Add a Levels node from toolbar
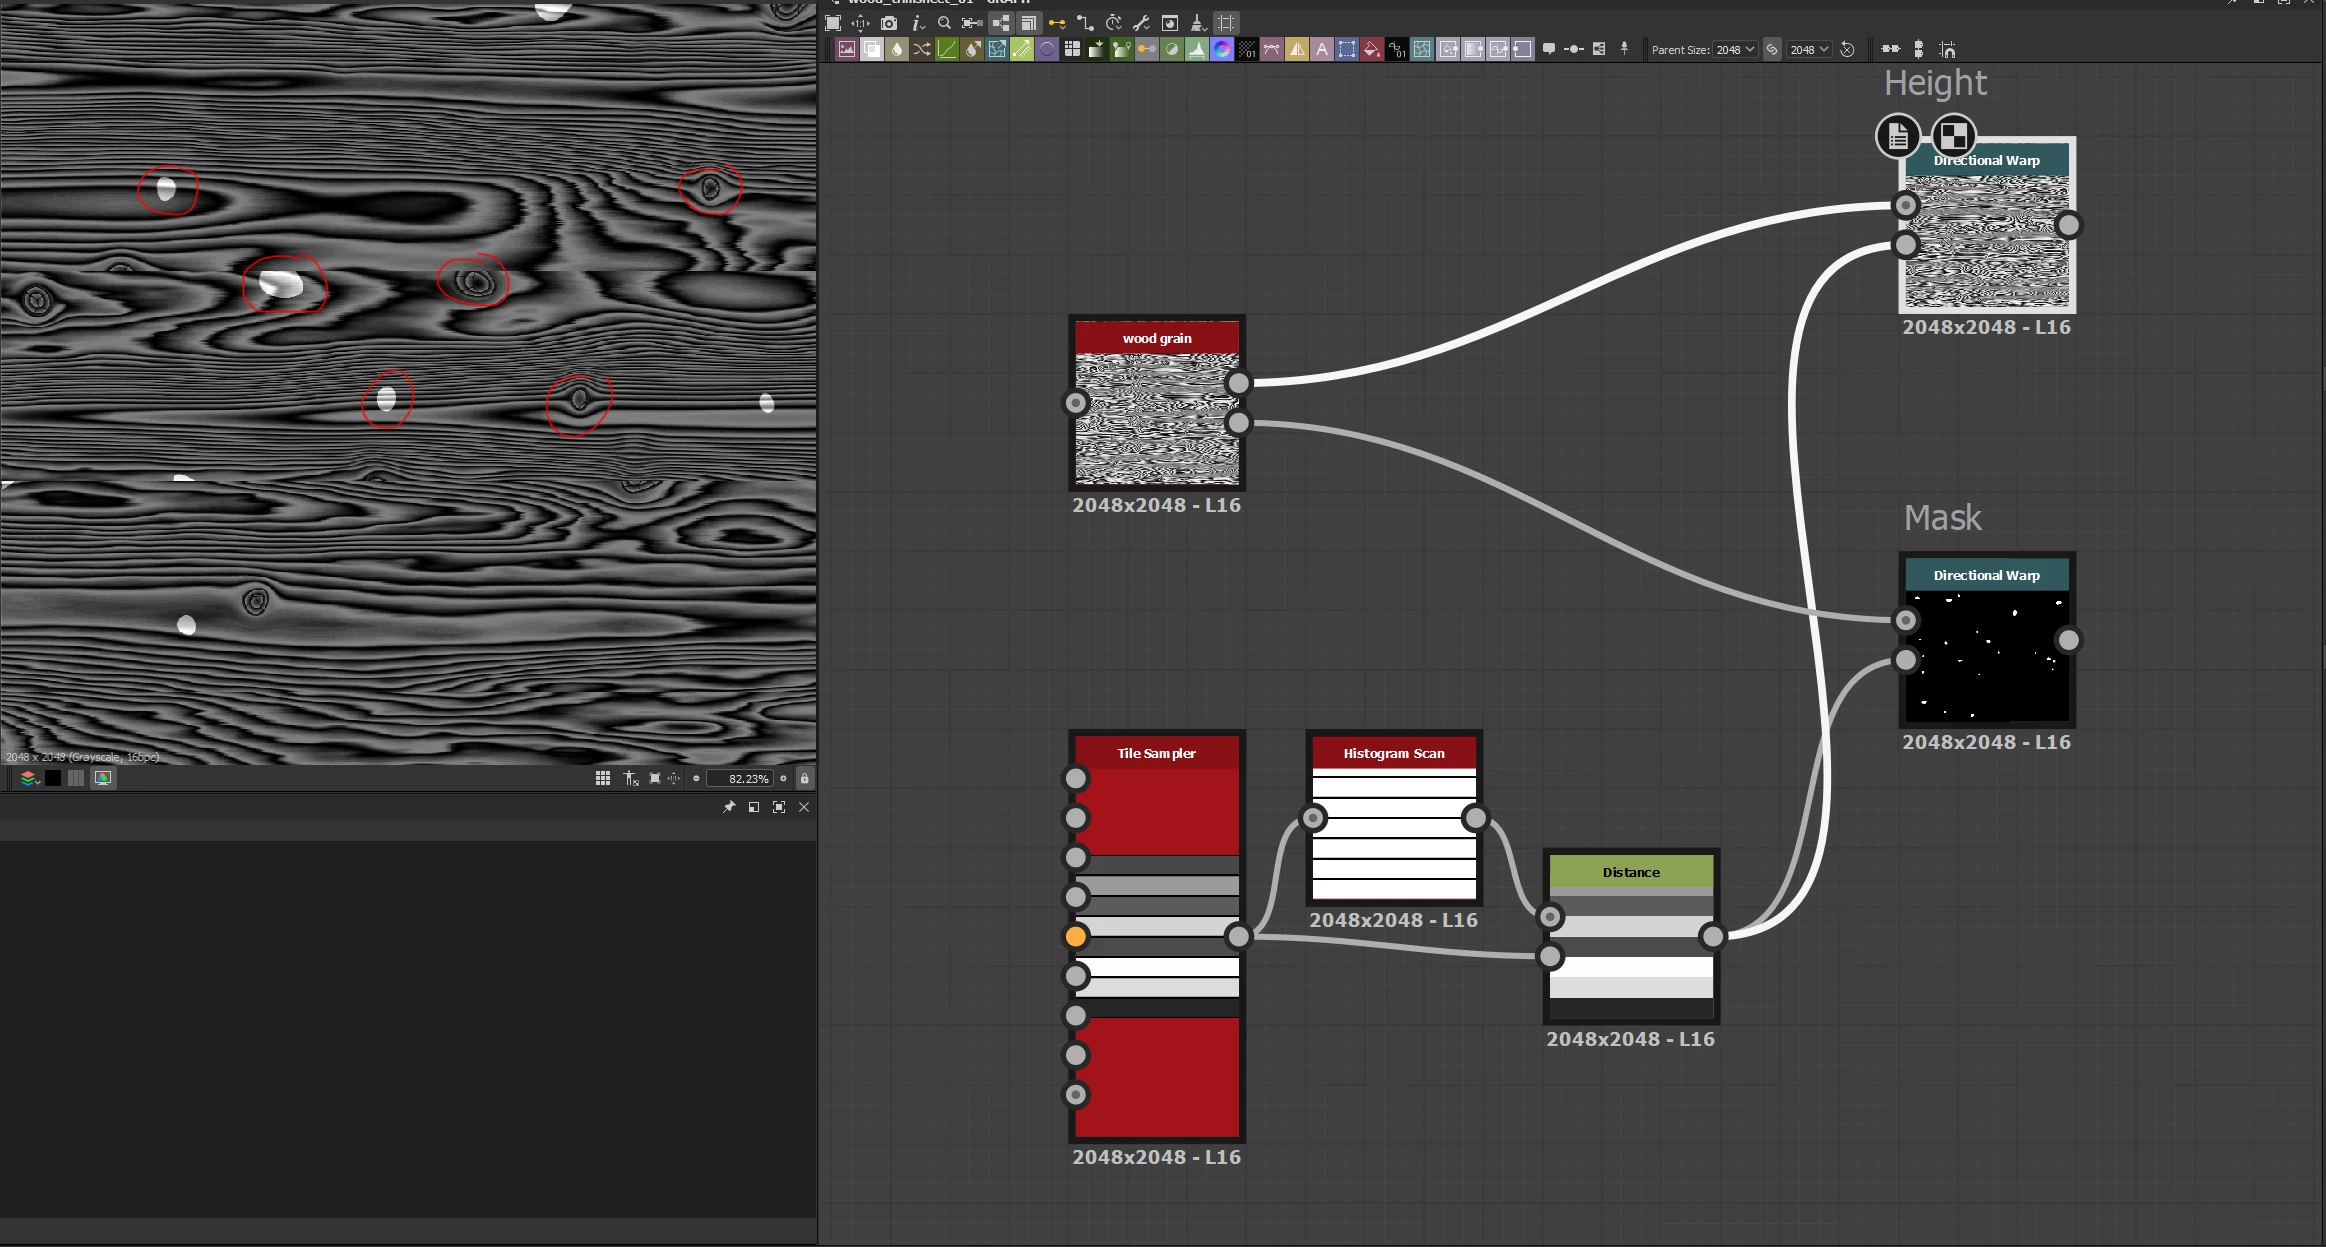 (x=1197, y=49)
